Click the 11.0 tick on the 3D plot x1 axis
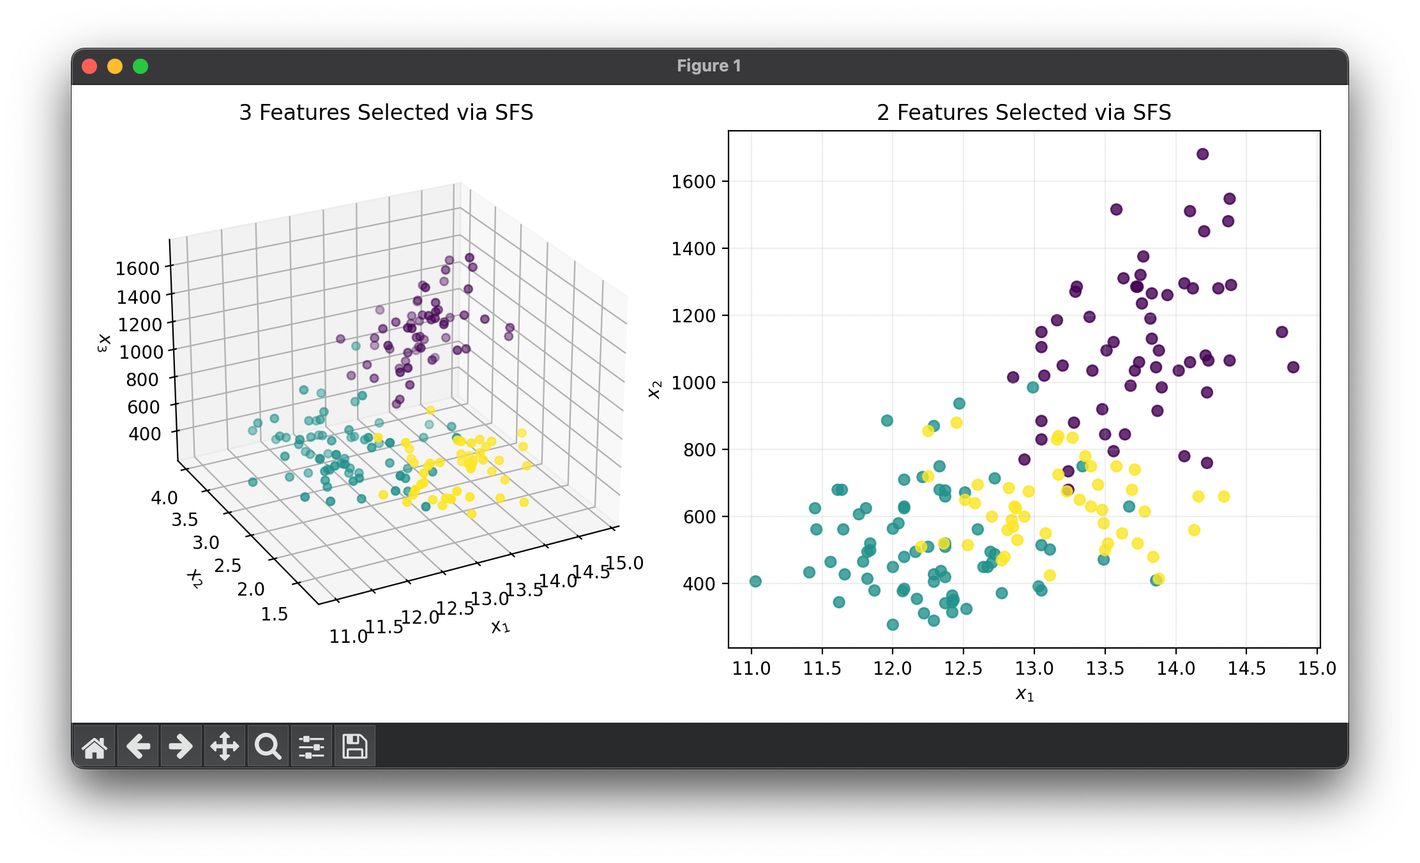This screenshot has width=1420, height=863. pos(348,636)
